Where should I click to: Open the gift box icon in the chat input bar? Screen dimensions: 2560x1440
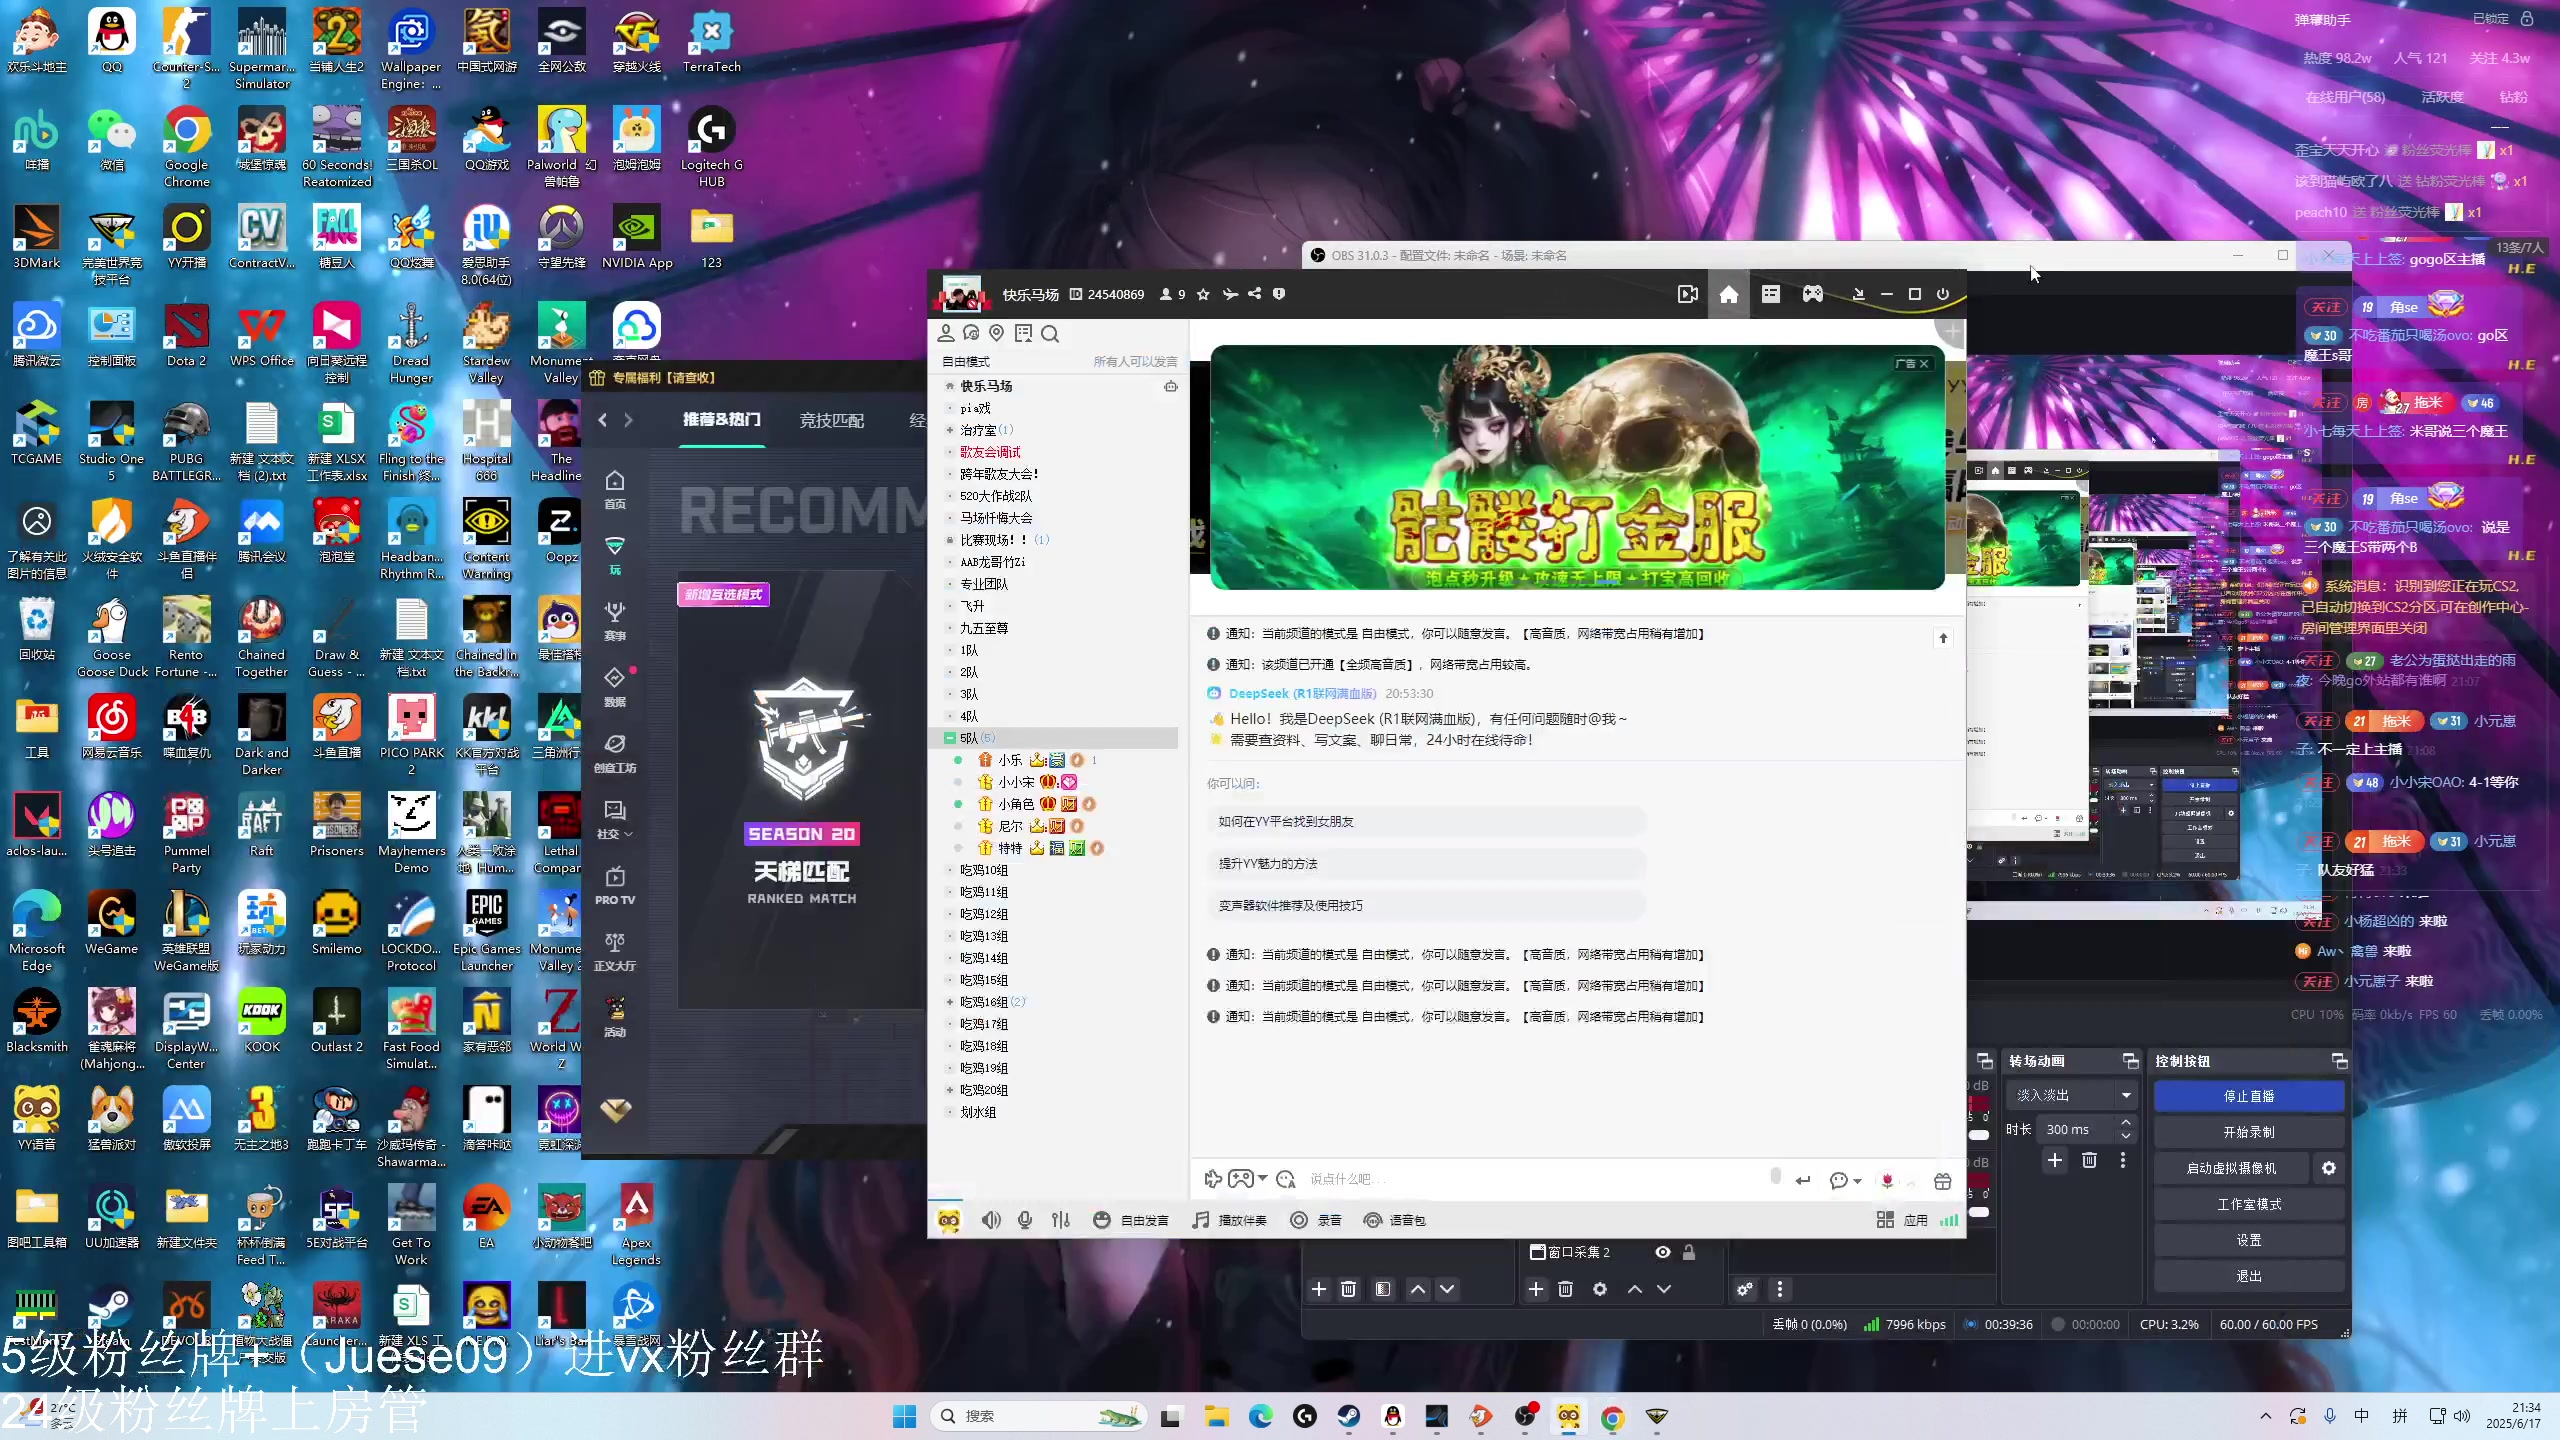[1942, 1181]
